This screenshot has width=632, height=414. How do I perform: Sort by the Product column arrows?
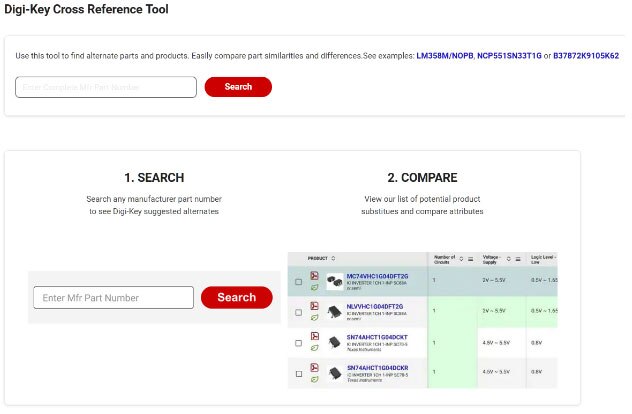tap(333, 258)
